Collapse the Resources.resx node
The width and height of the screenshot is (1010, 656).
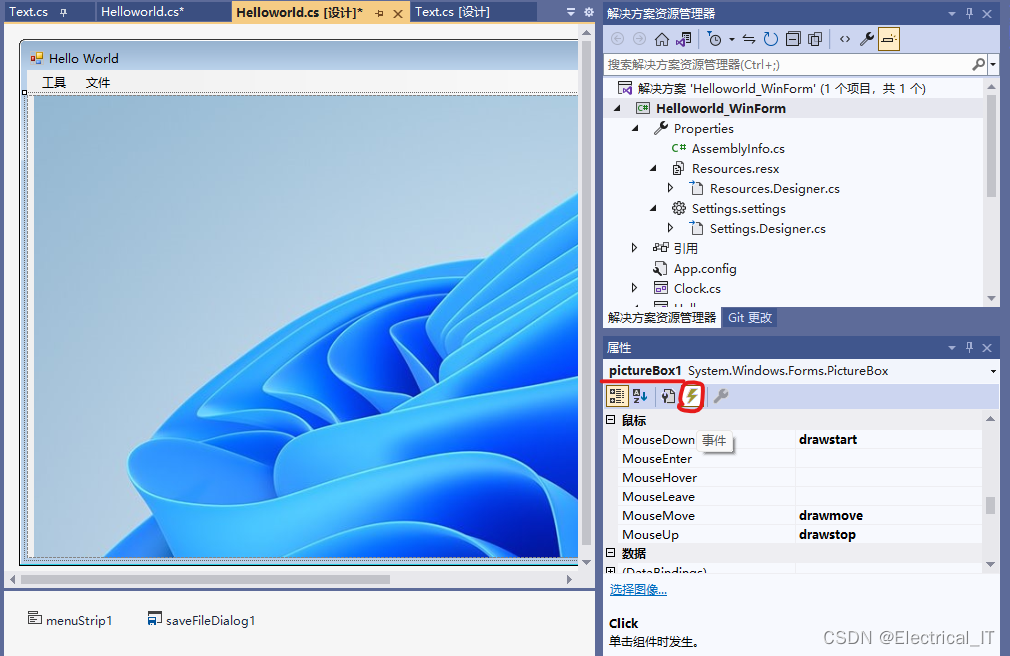[x=654, y=168]
